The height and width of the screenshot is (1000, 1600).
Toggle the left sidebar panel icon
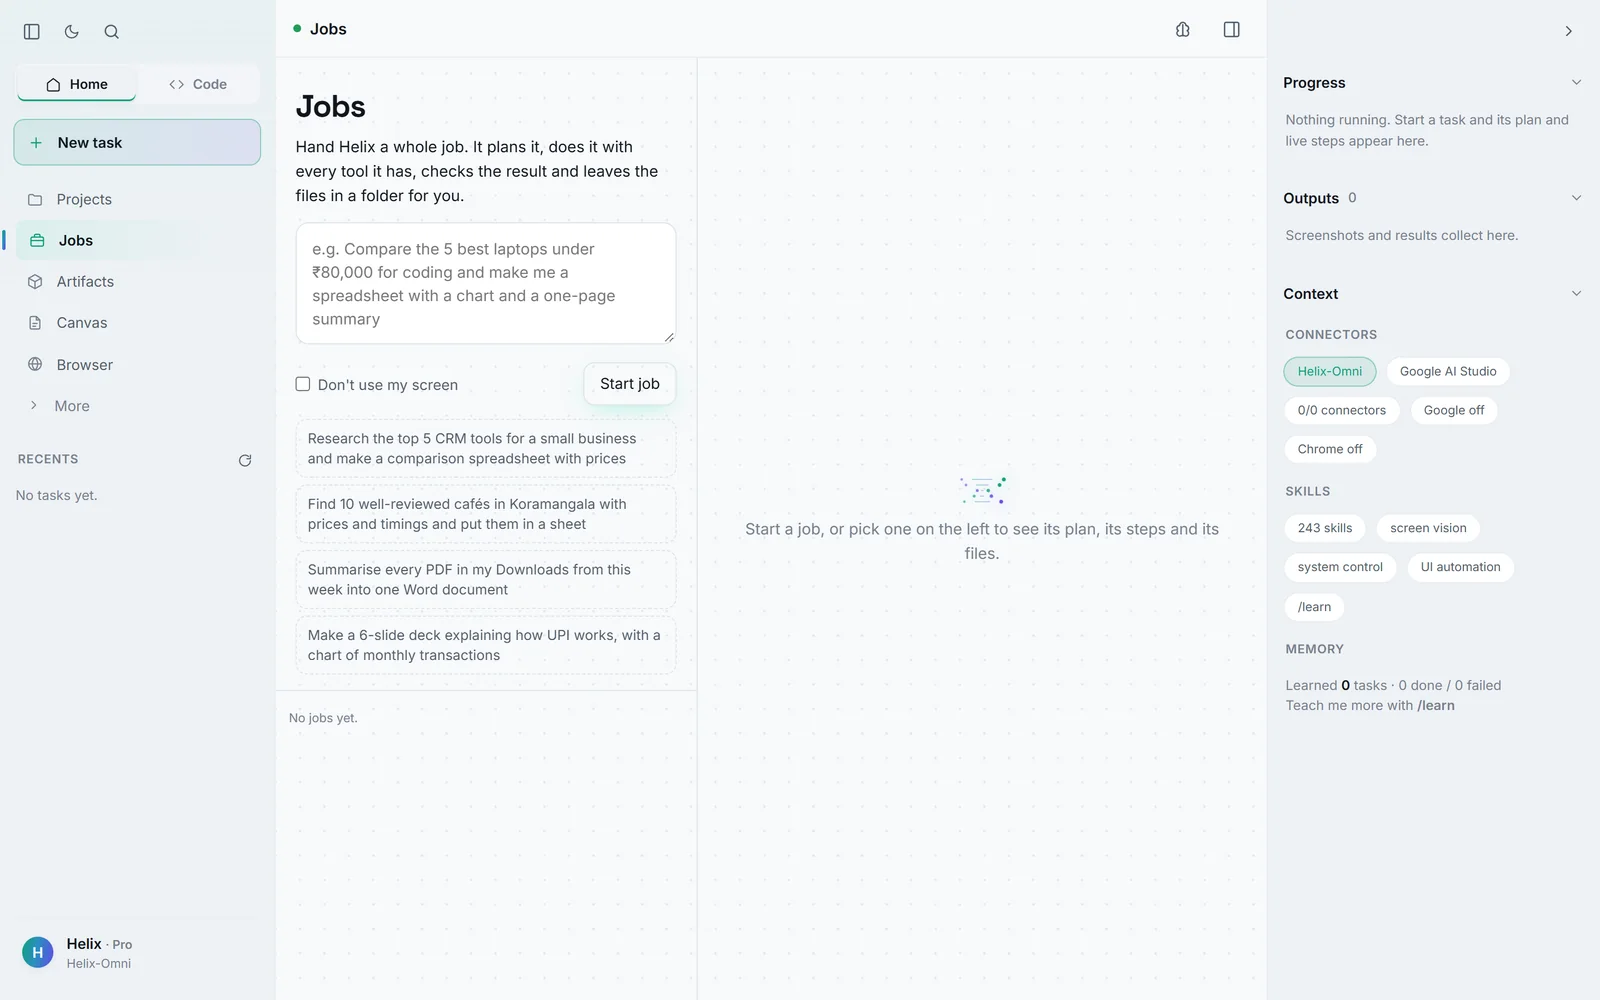[x=31, y=31]
